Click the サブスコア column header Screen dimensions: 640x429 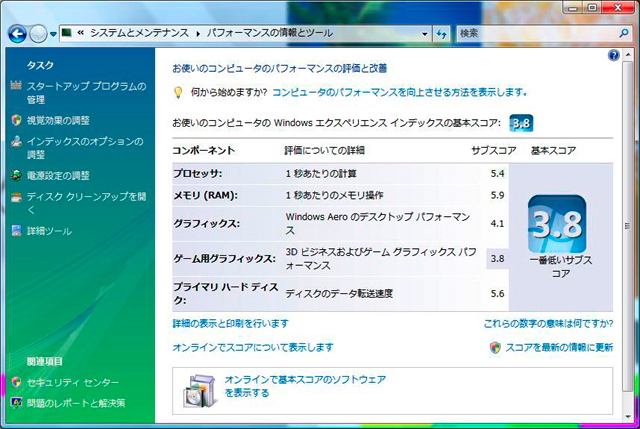pos(493,151)
